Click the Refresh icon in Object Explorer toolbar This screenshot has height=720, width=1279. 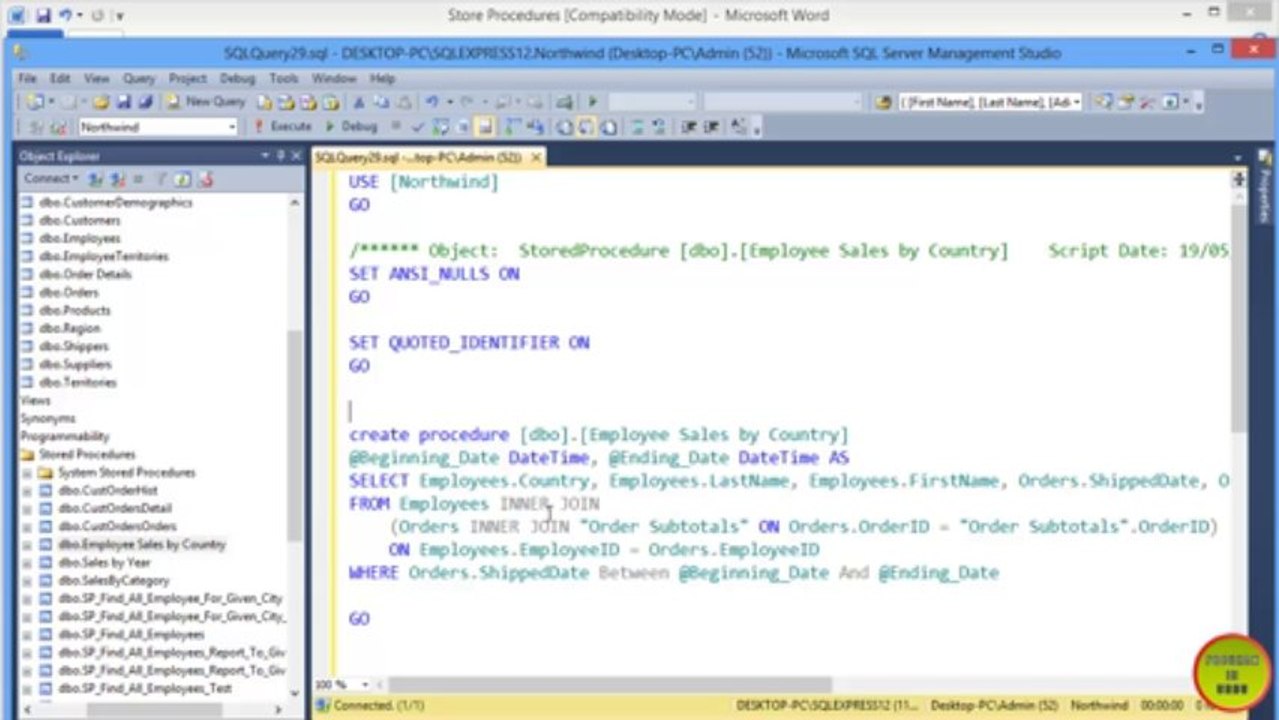pos(183,179)
